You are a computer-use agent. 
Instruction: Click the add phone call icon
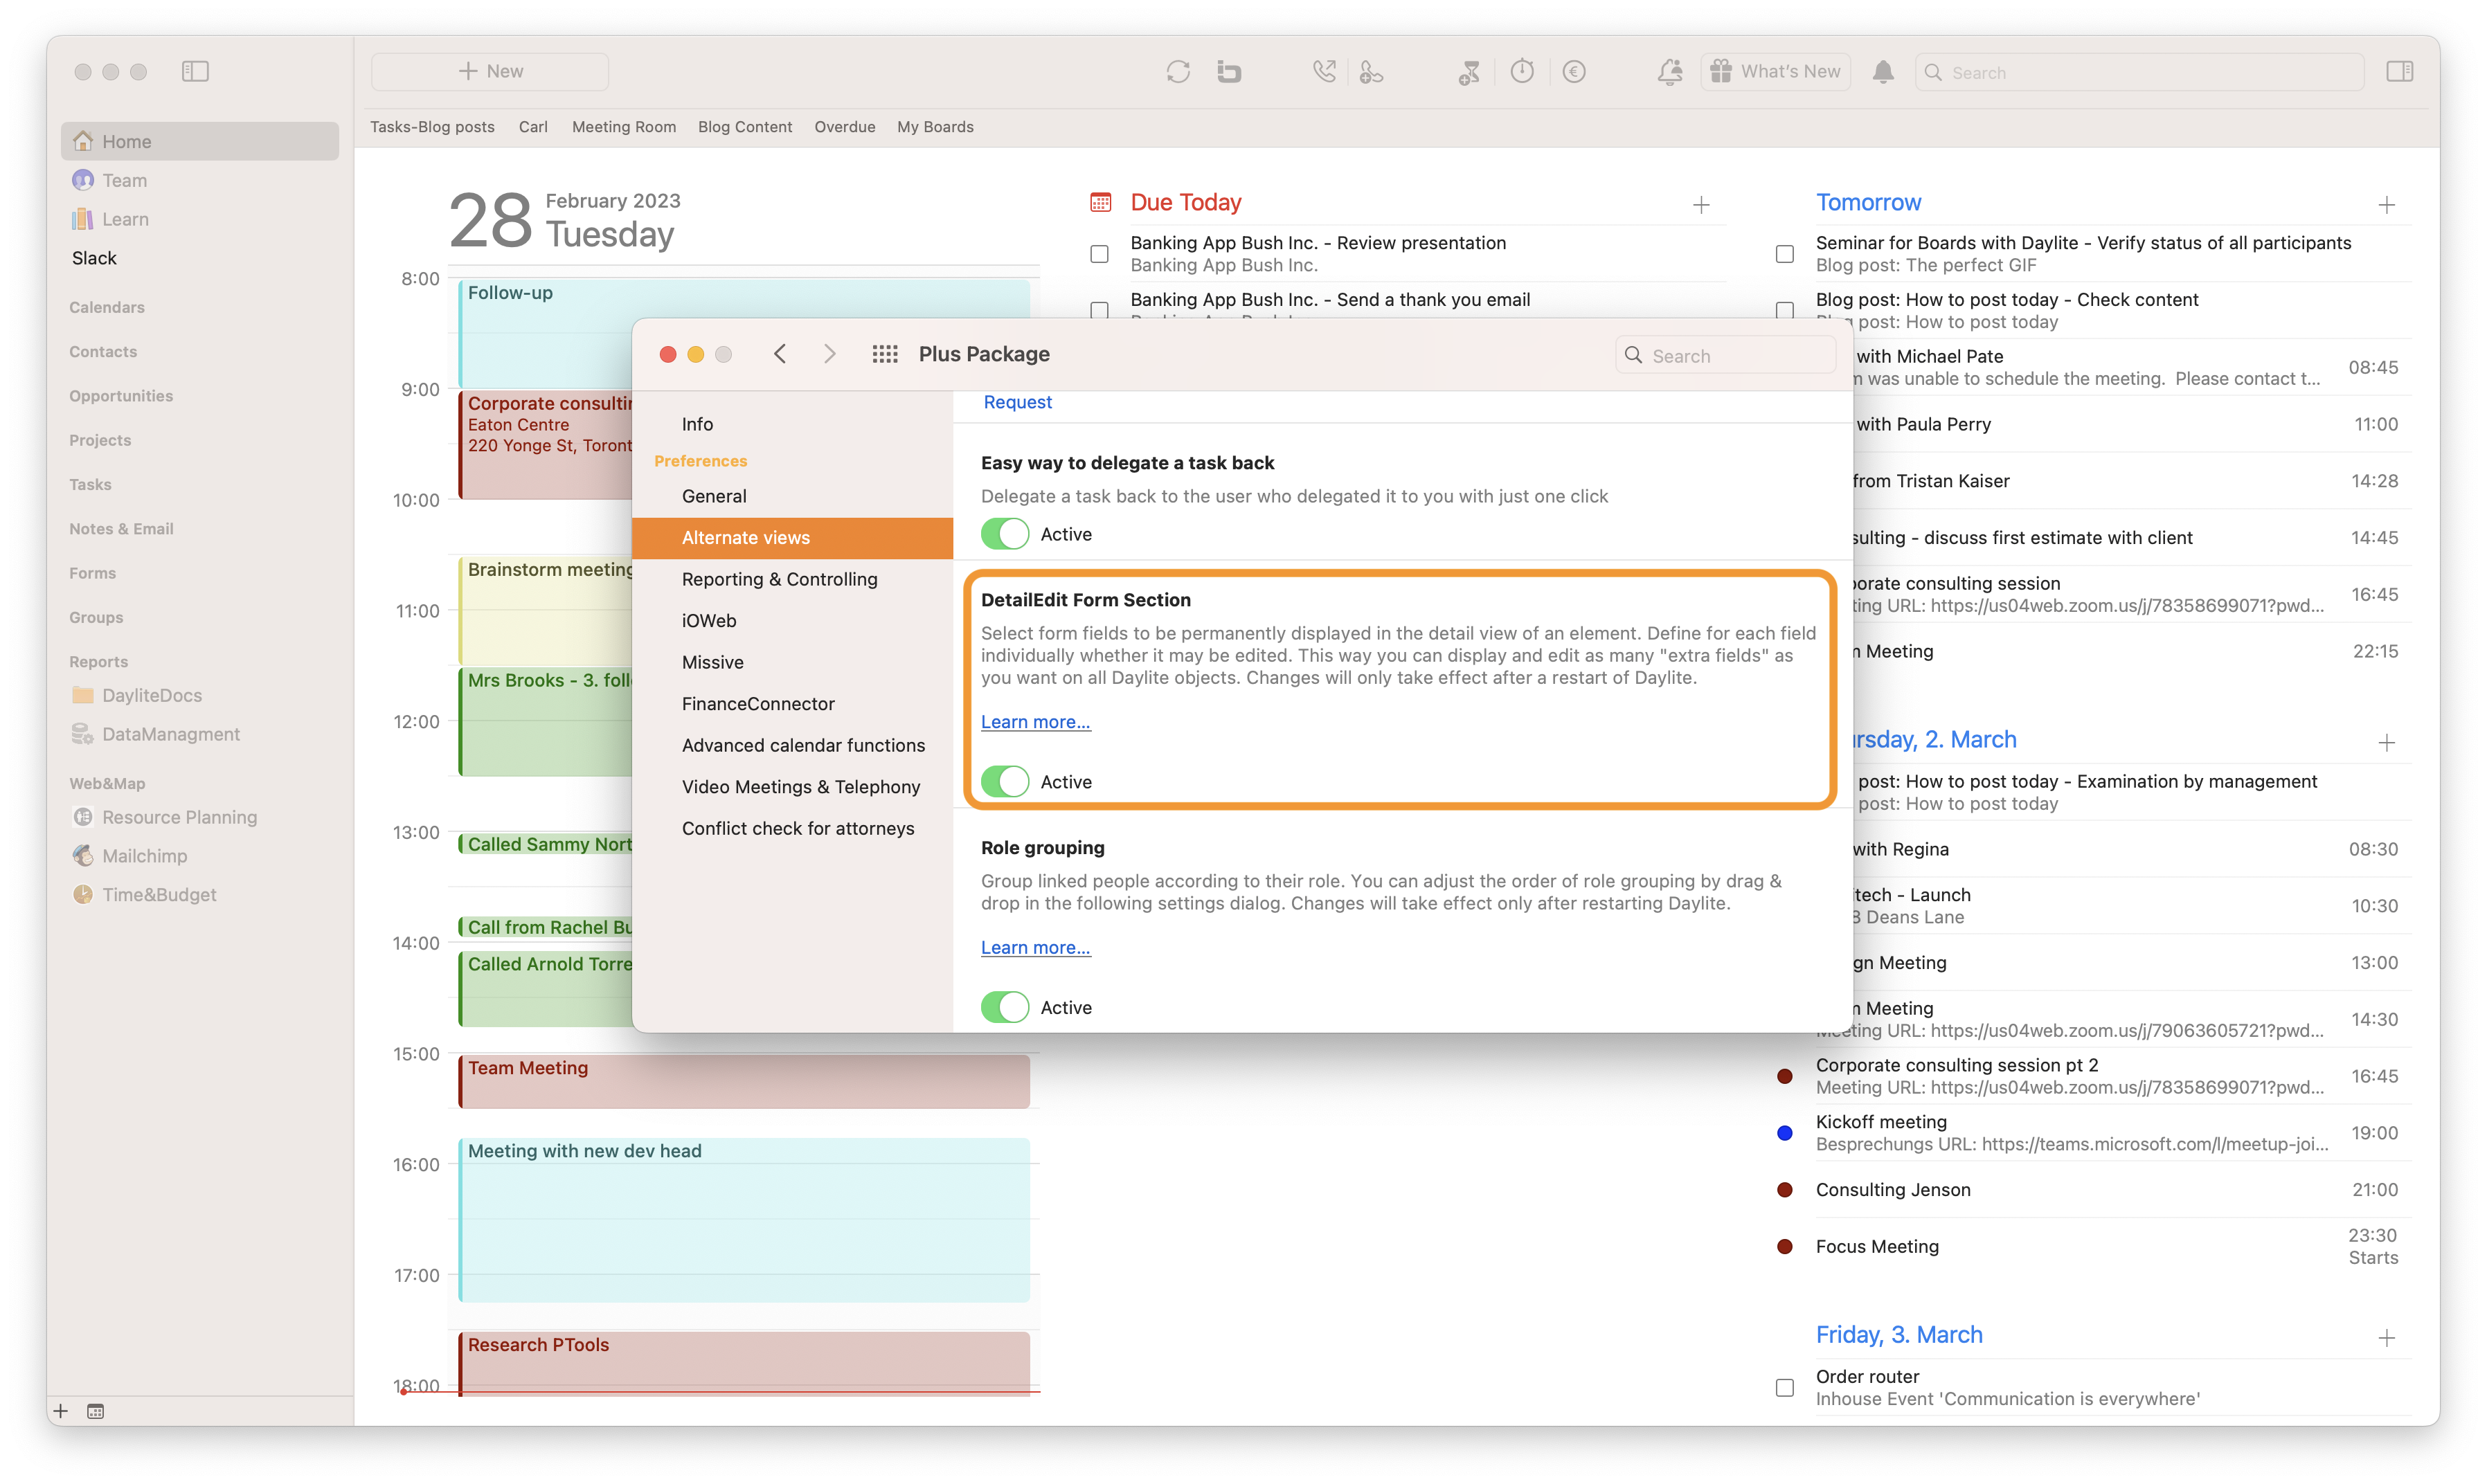tap(1372, 71)
